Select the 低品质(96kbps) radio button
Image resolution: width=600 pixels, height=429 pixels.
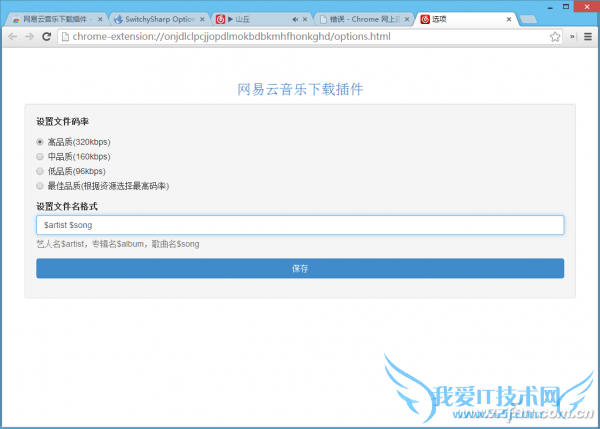point(40,171)
